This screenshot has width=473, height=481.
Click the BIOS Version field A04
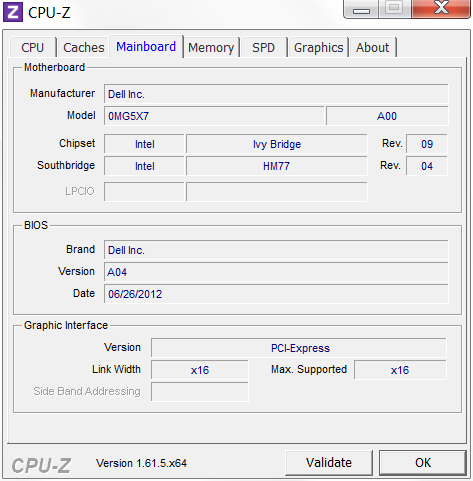point(276,272)
